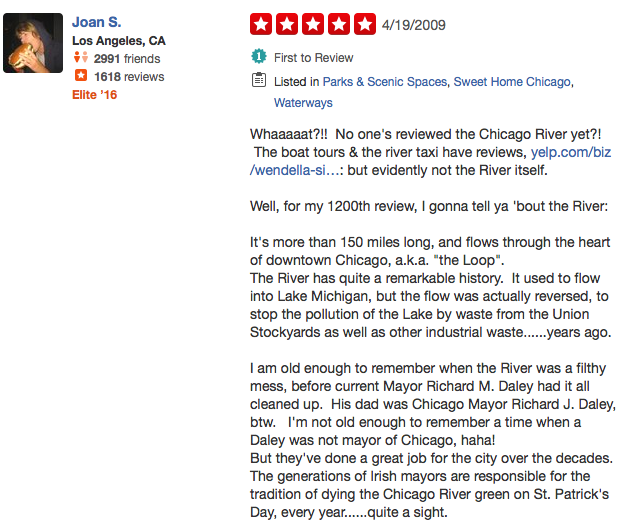Image resolution: width=635 pixels, height=531 pixels.
Task: Follow the yelp.com/biz/wendella-si… link
Action: (430, 161)
